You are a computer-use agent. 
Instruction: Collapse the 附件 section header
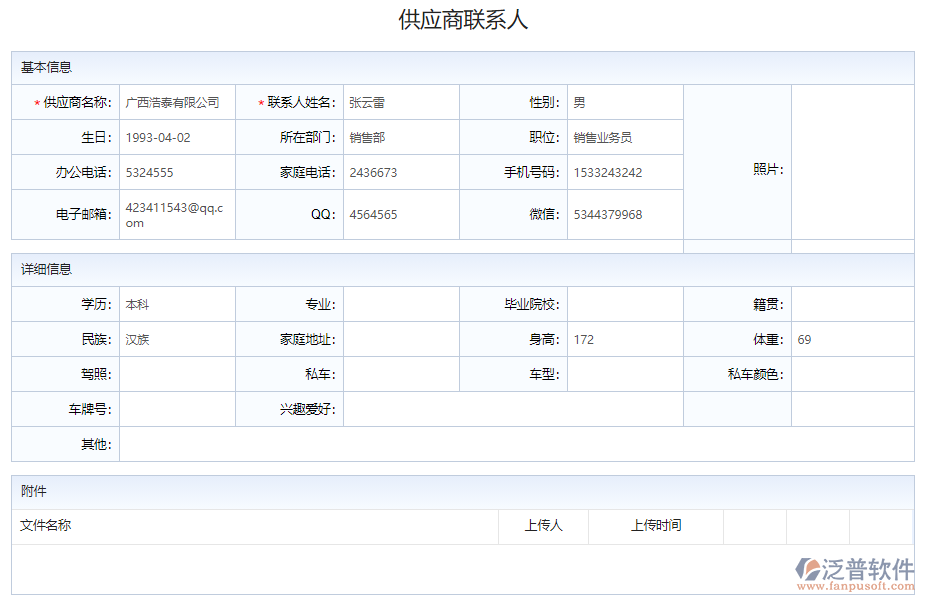coord(32,491)
